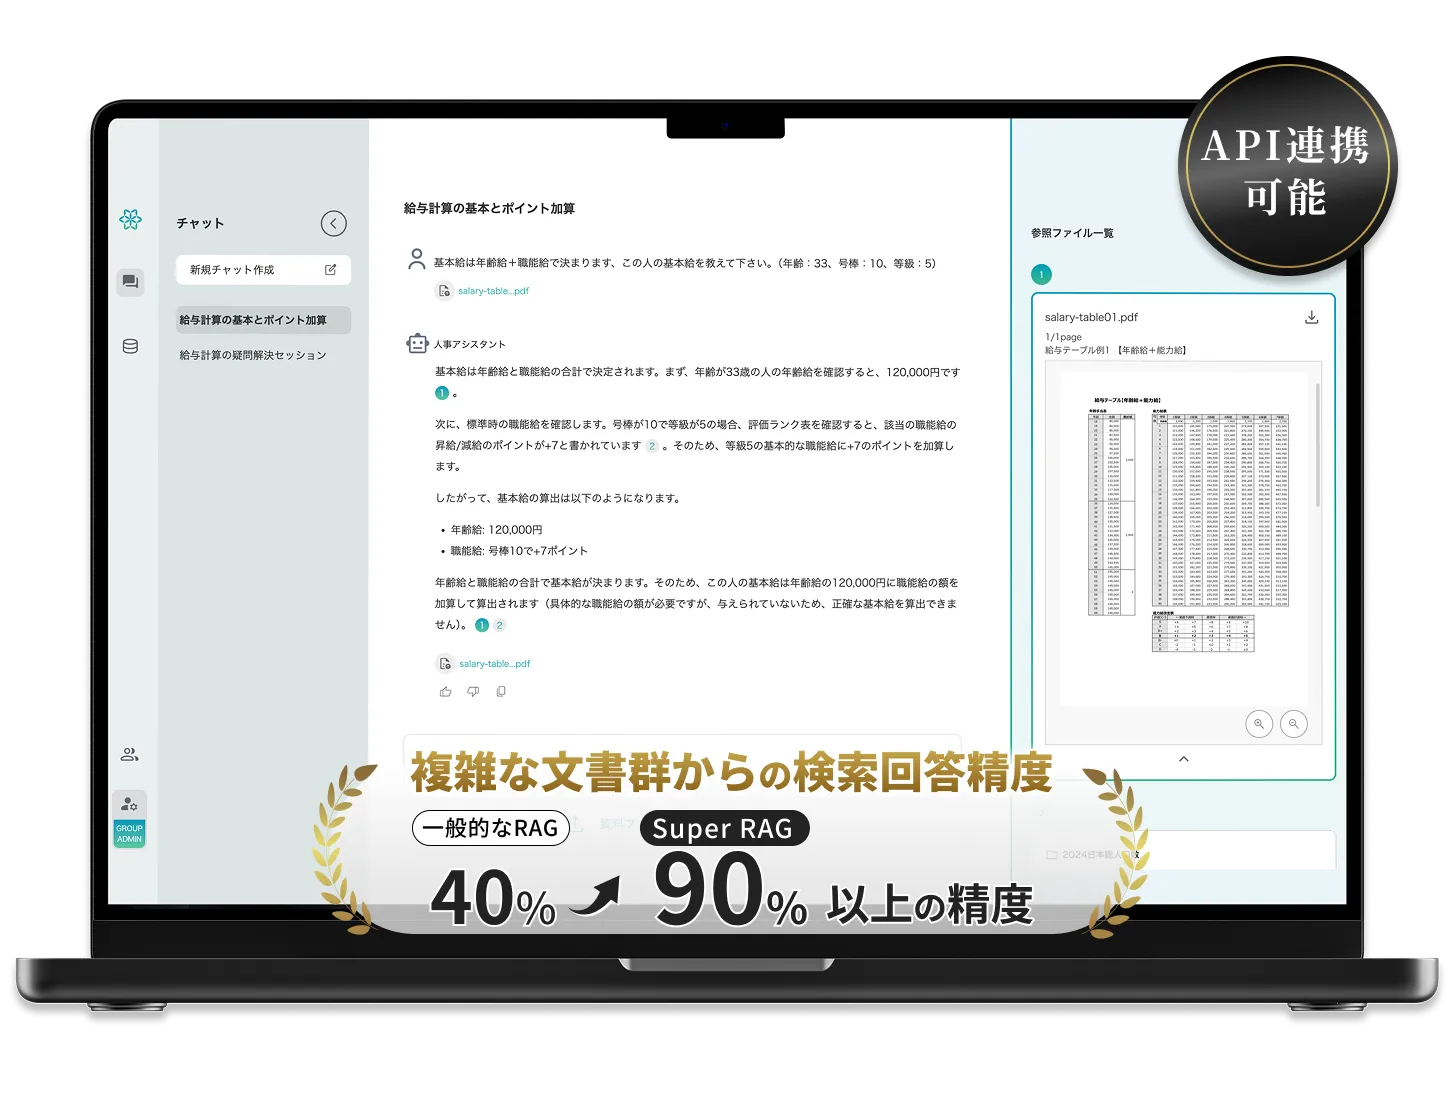
Task: Click the users icon near sidebar bottom
Action: 129,754
